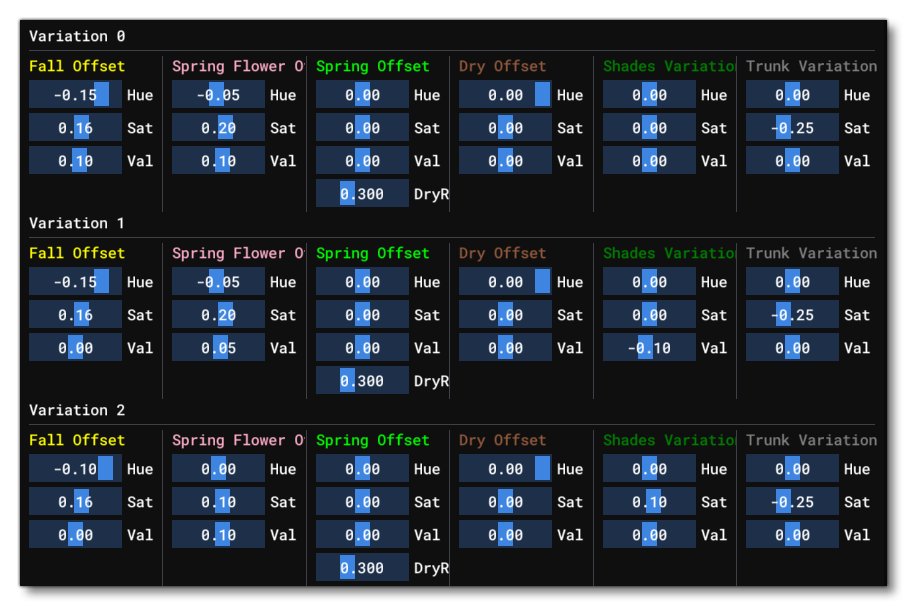The height and width of the screenshot is (606, 907).
Task: Click Variation 0 DryR 0.300 slider
Action: 362,193
